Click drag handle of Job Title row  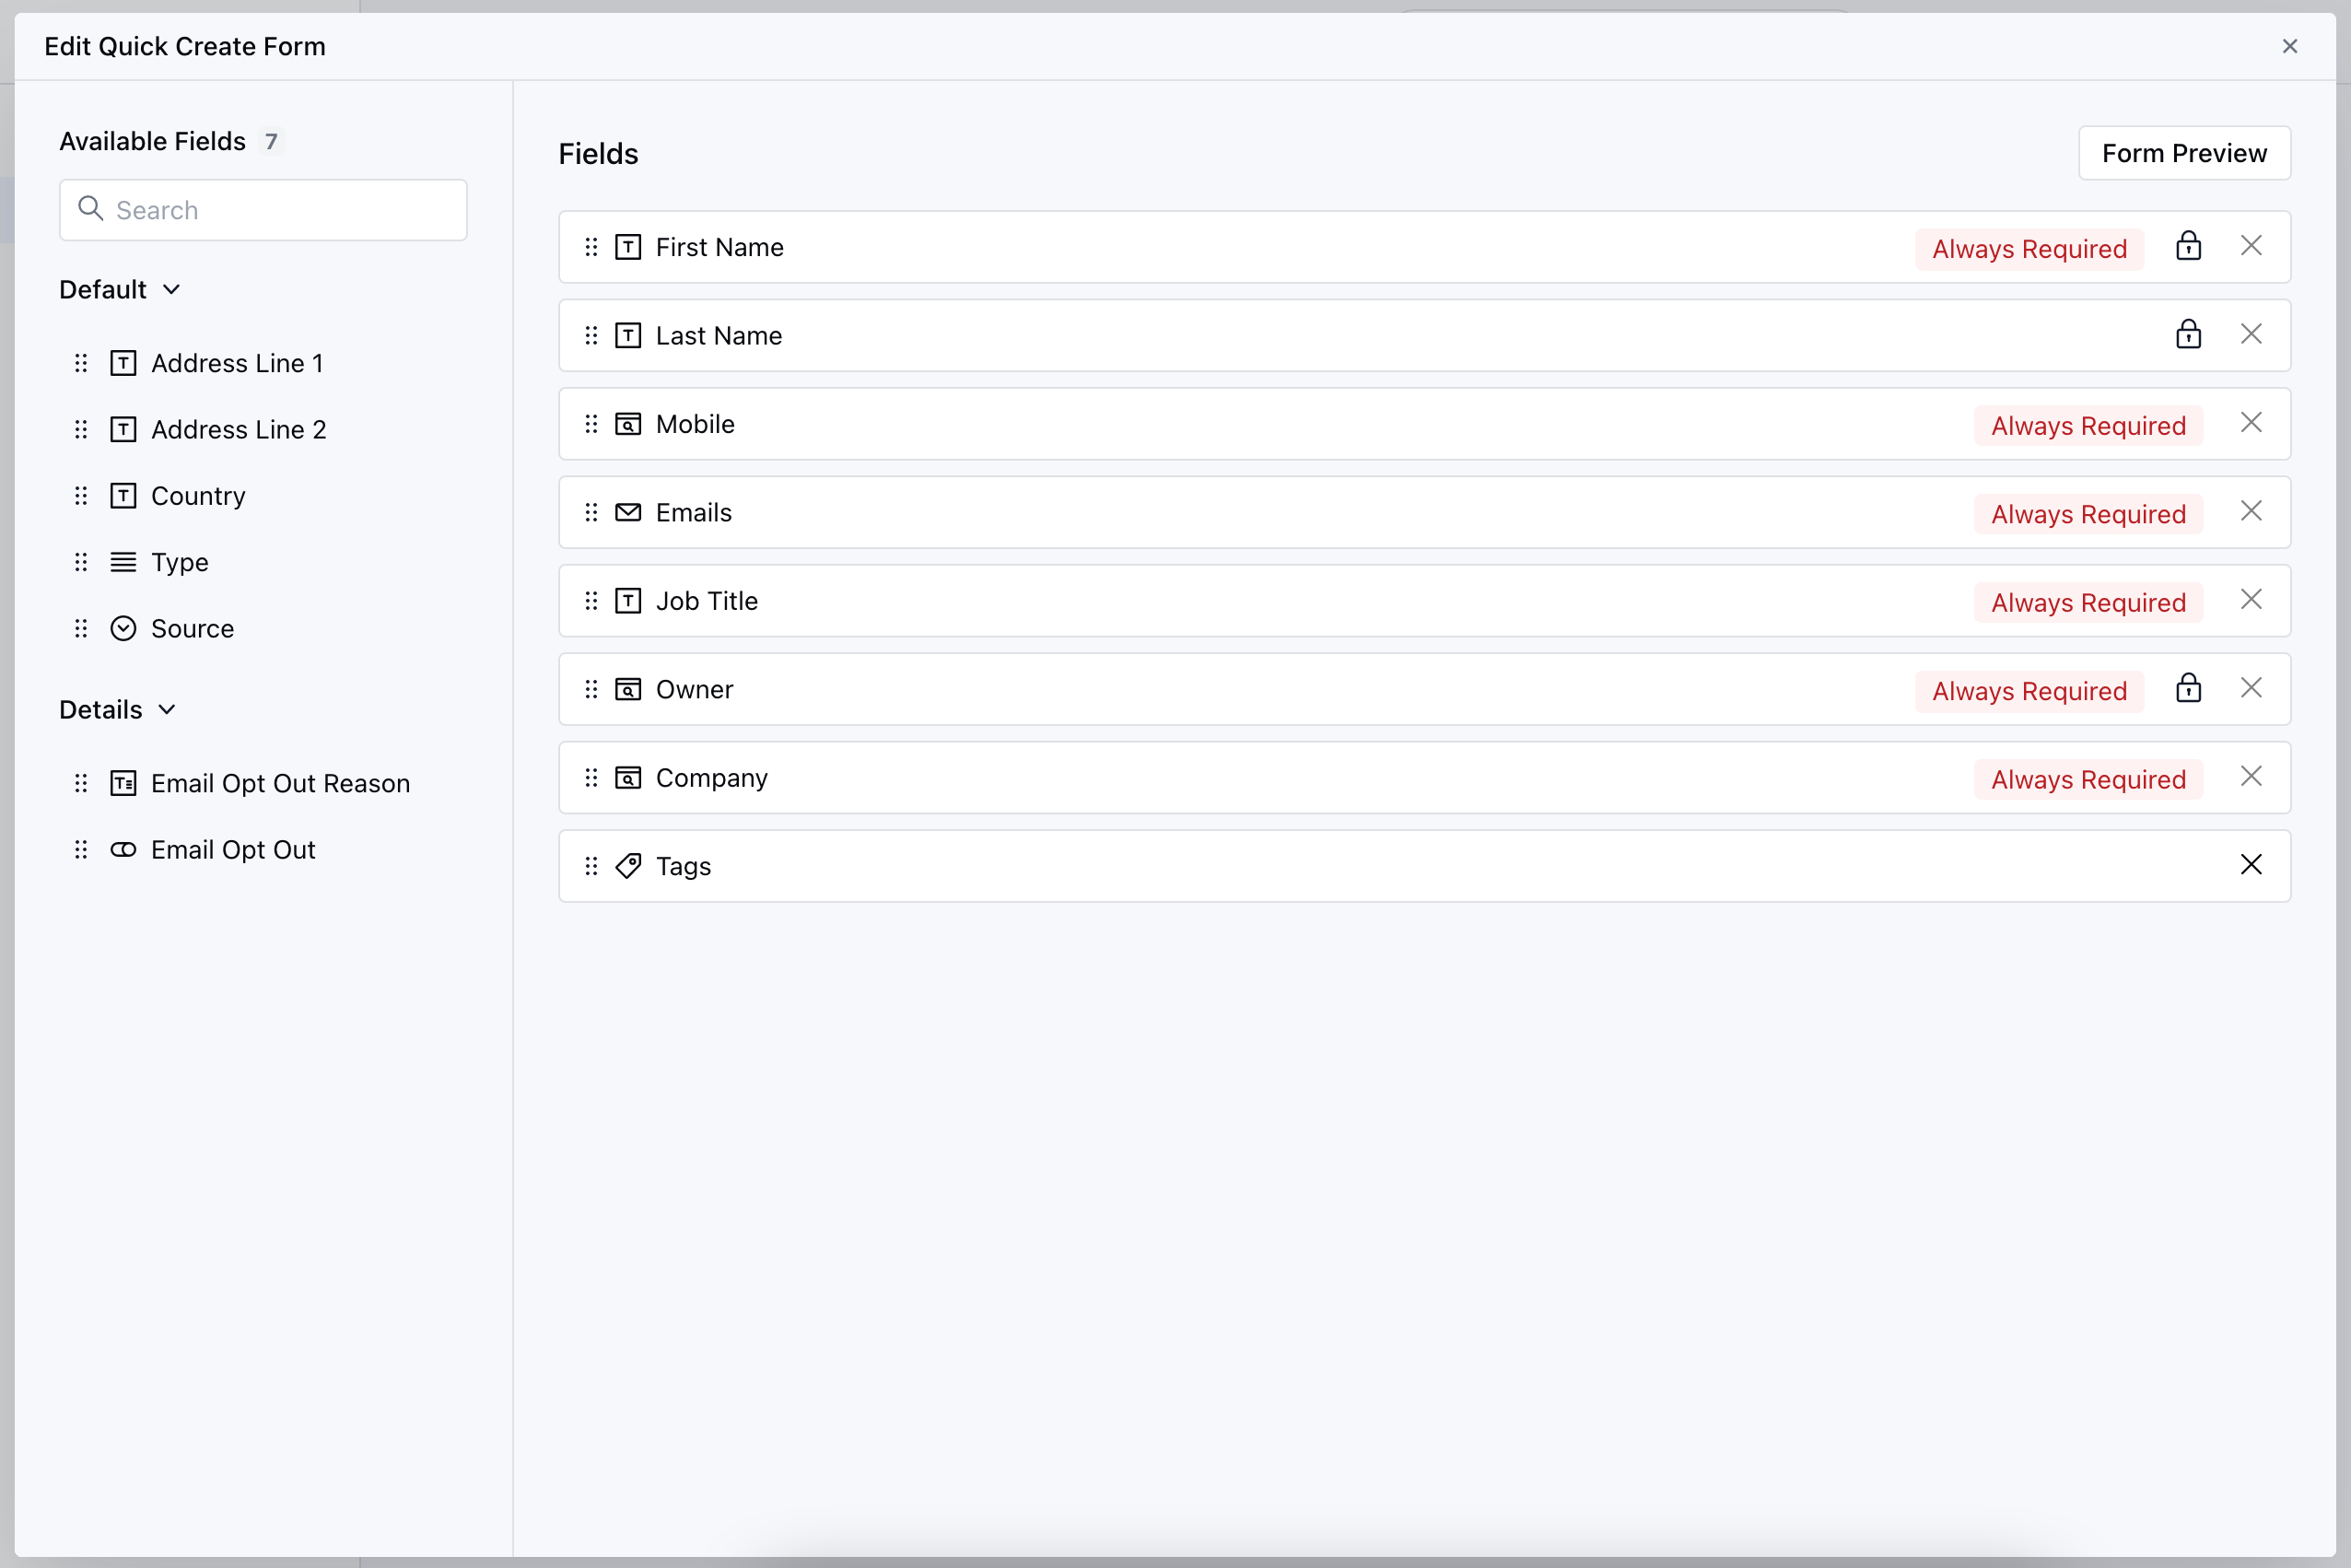591,600
